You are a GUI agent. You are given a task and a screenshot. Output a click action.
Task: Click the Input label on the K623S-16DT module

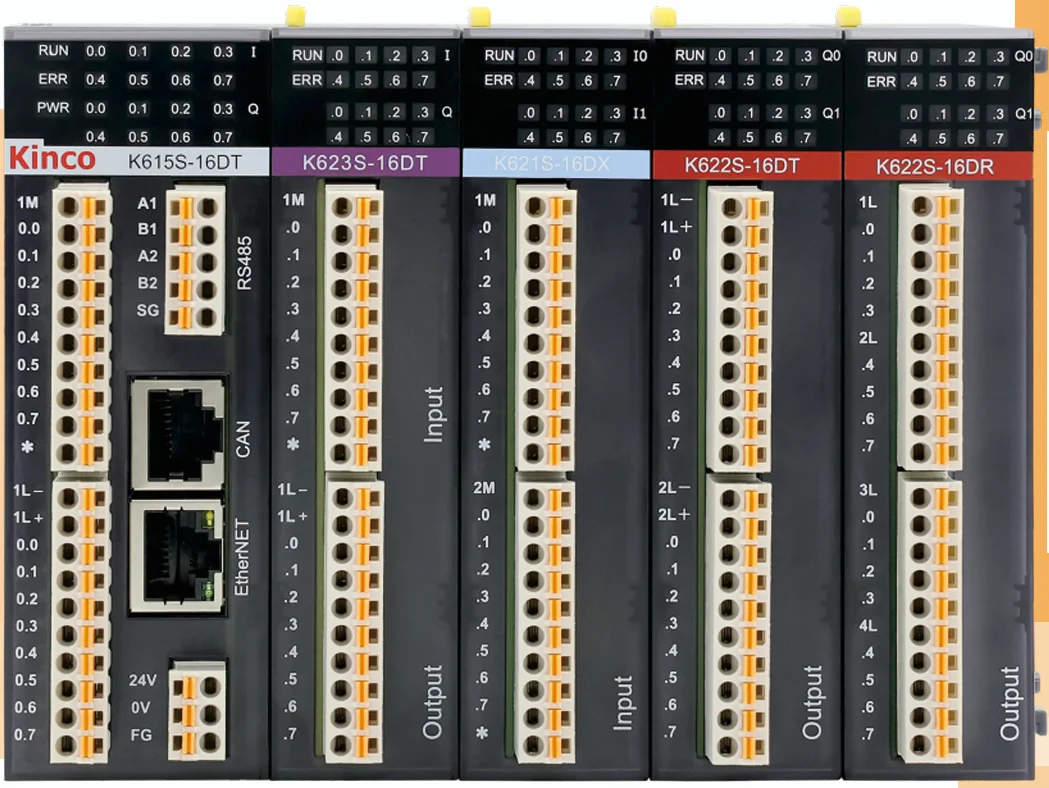[434, 414]
